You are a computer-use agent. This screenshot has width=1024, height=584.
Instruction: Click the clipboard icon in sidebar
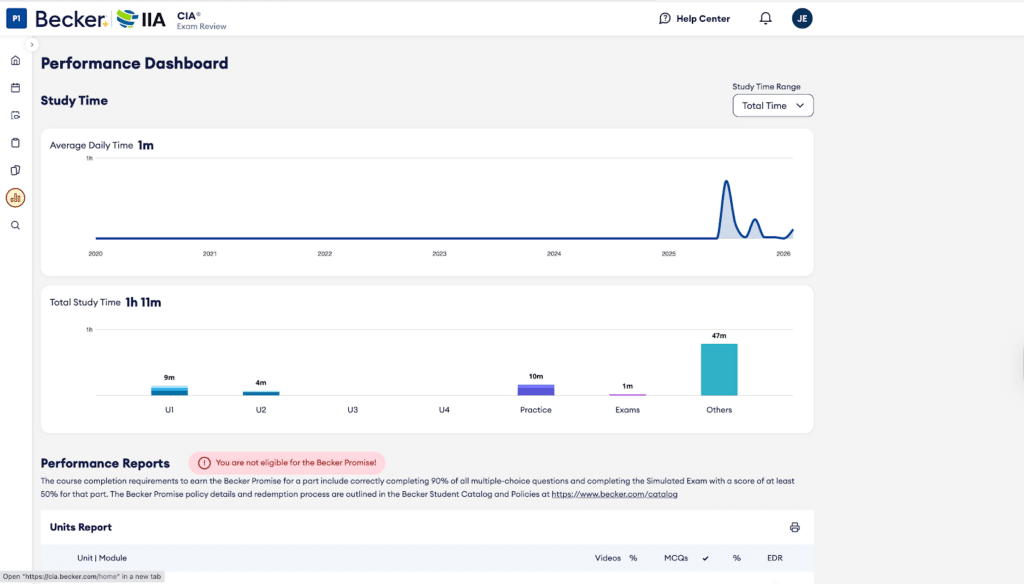pos(15,143)
